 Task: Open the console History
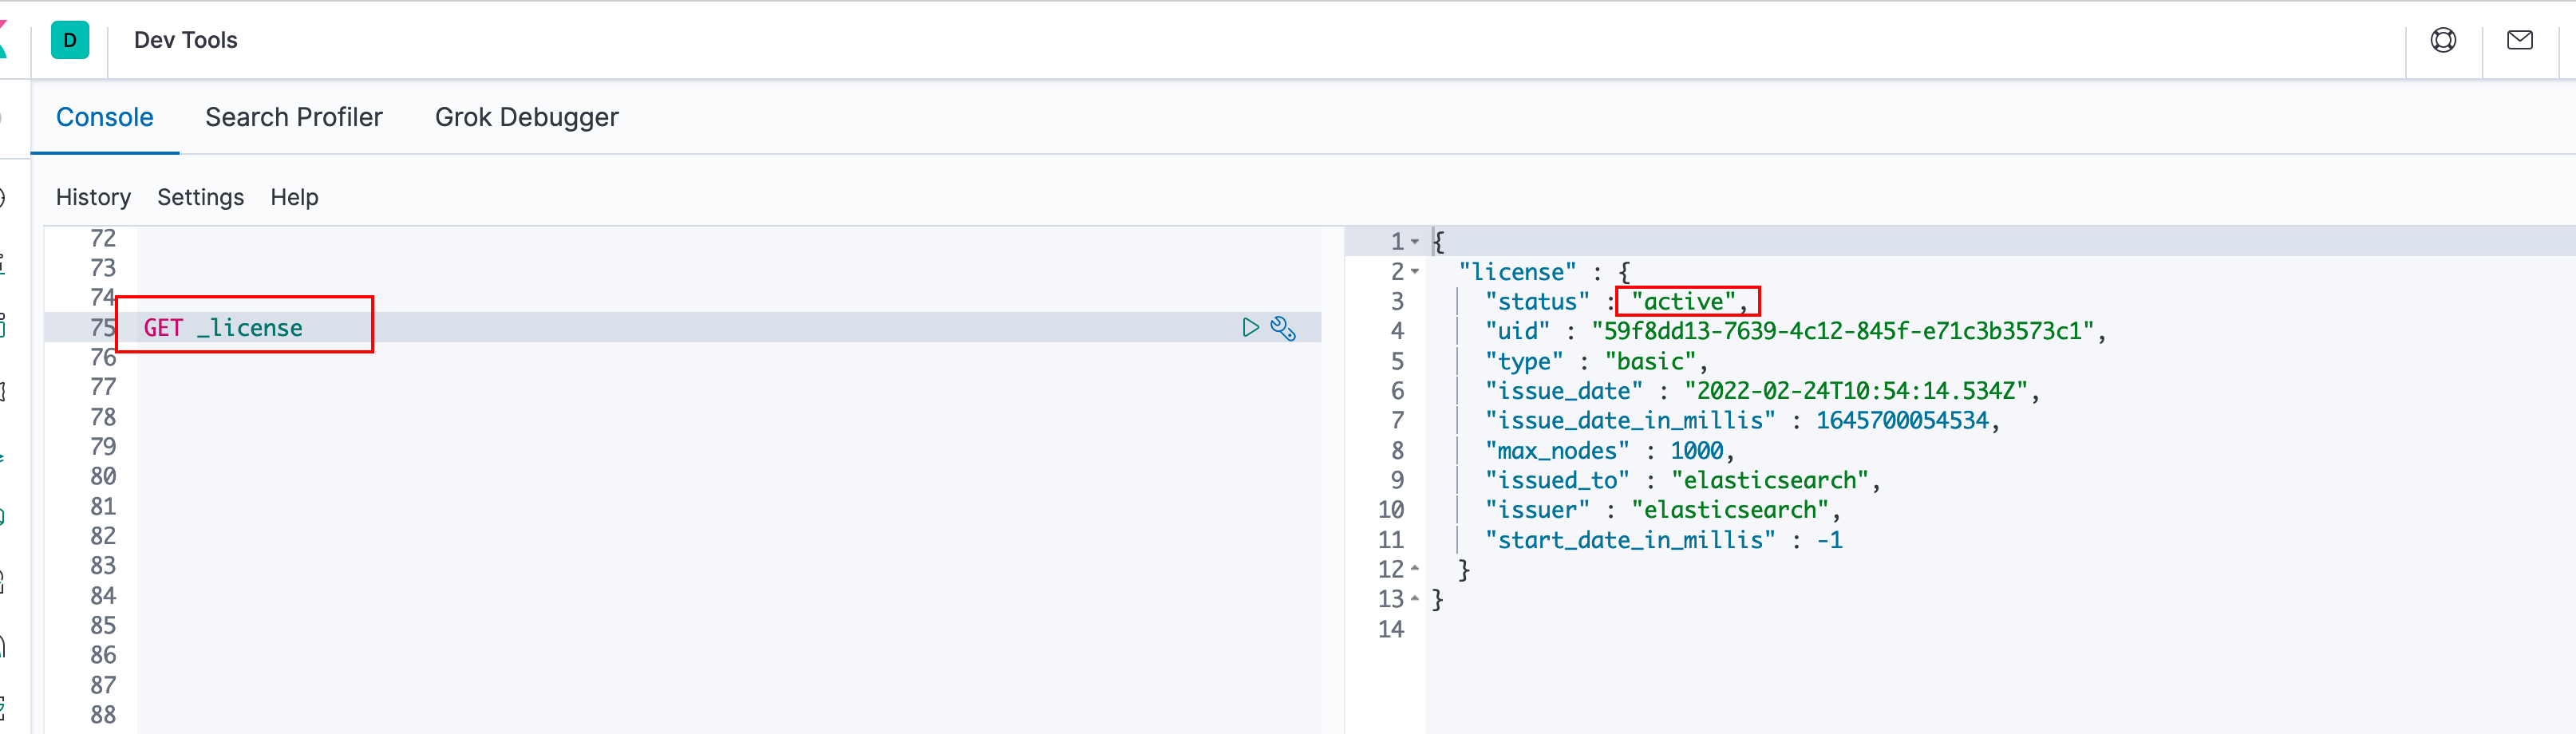[93, 197]
